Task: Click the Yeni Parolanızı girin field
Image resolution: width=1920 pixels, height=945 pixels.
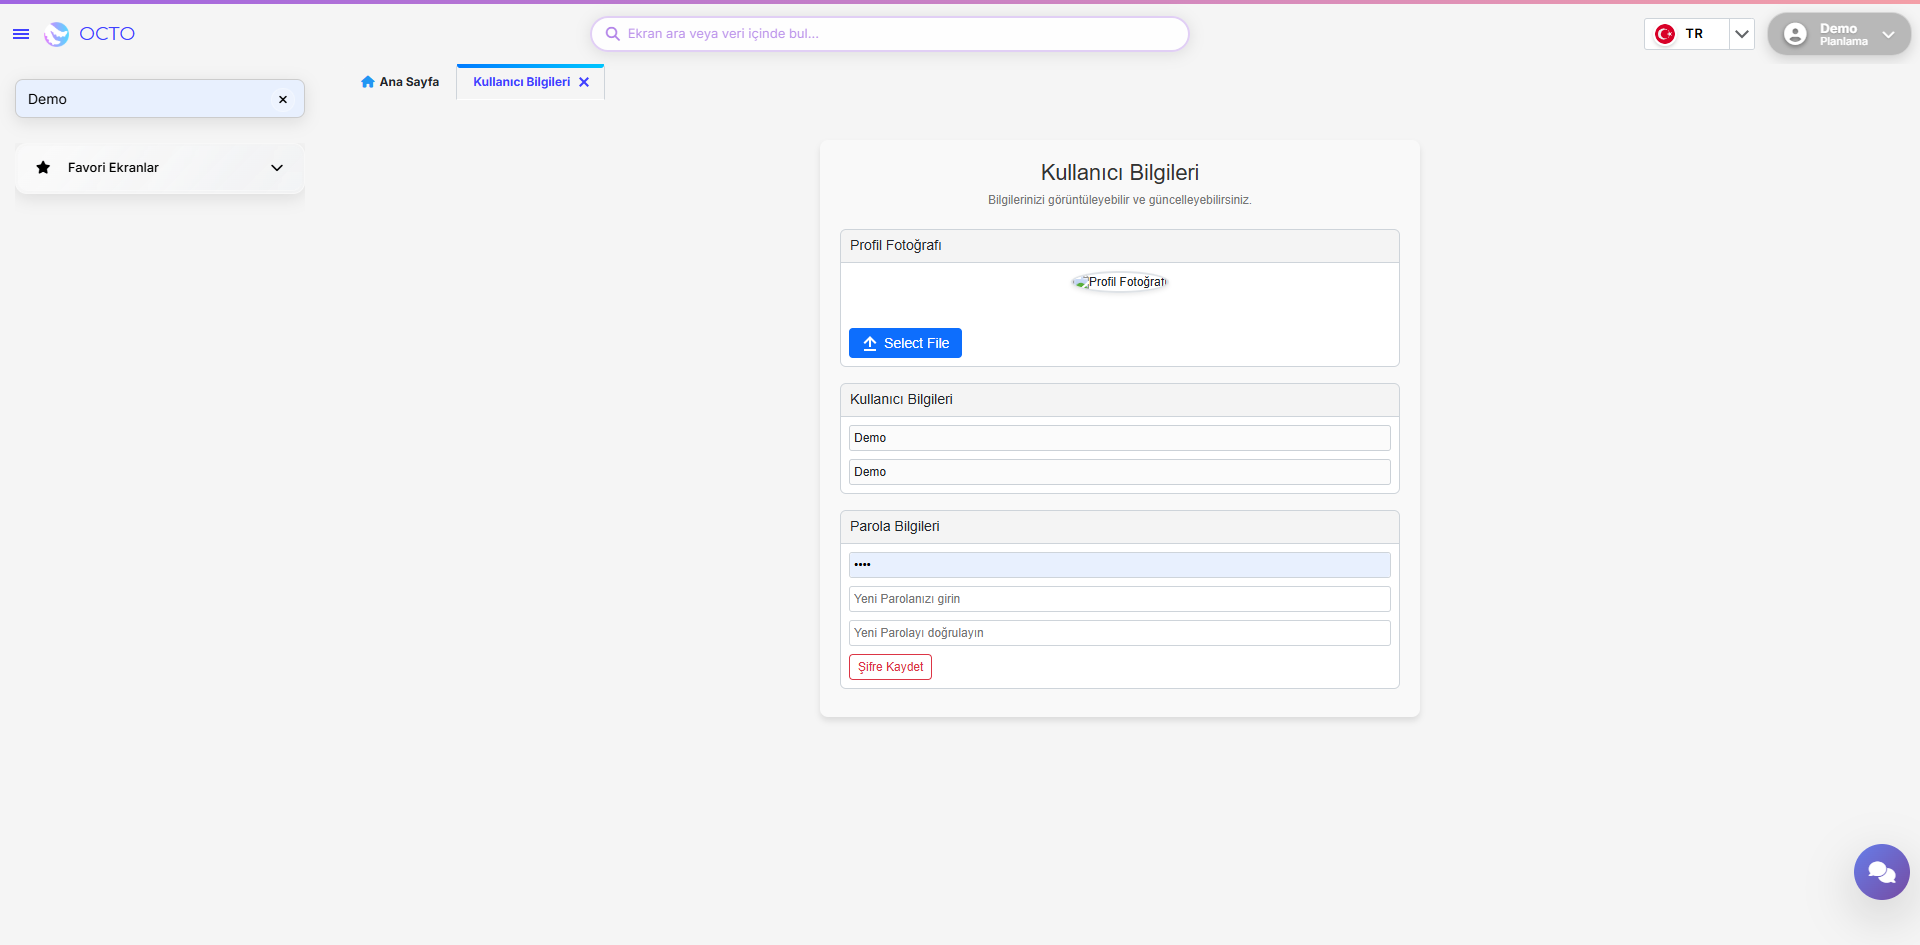Action: (x=1119, y=598)
